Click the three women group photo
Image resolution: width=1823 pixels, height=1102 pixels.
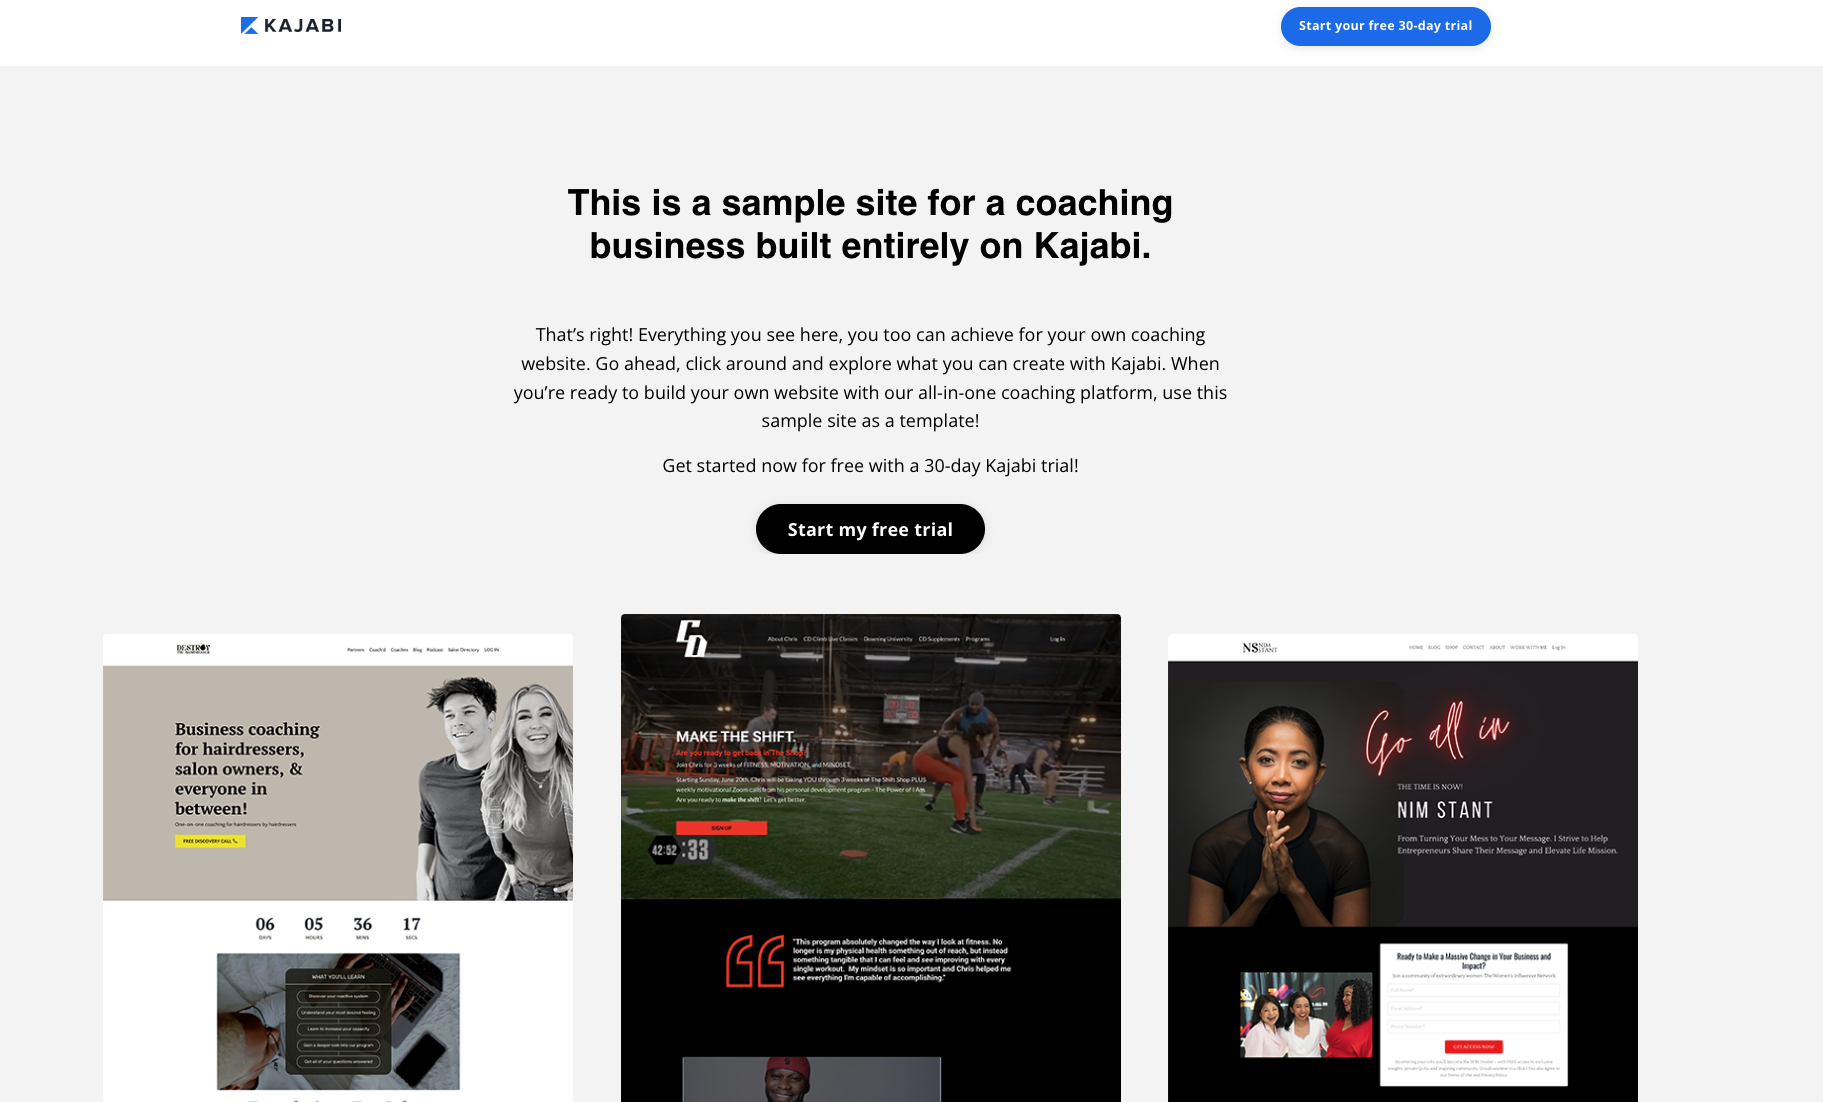point(1306,1015)
